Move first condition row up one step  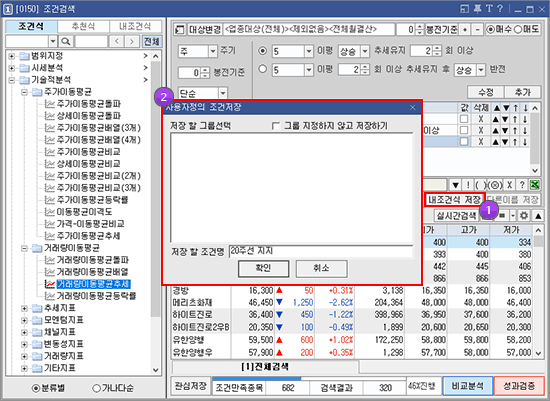coord(495,119)
